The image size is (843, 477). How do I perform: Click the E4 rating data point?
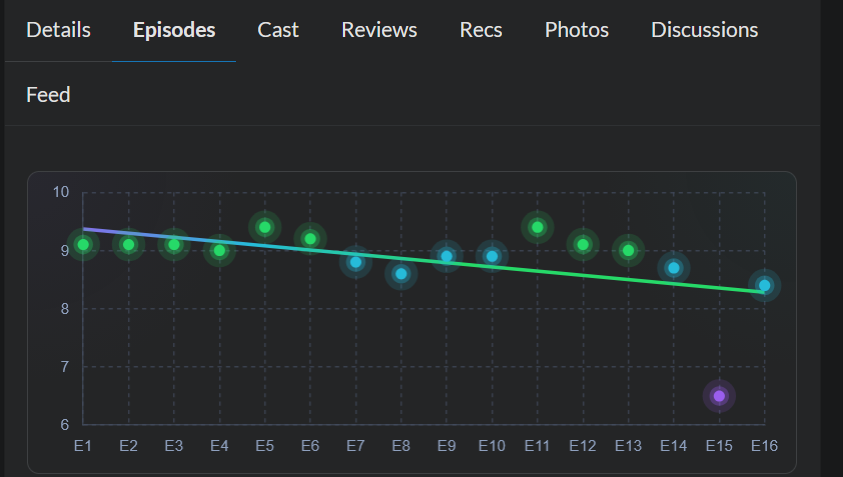tap(219, 251)
